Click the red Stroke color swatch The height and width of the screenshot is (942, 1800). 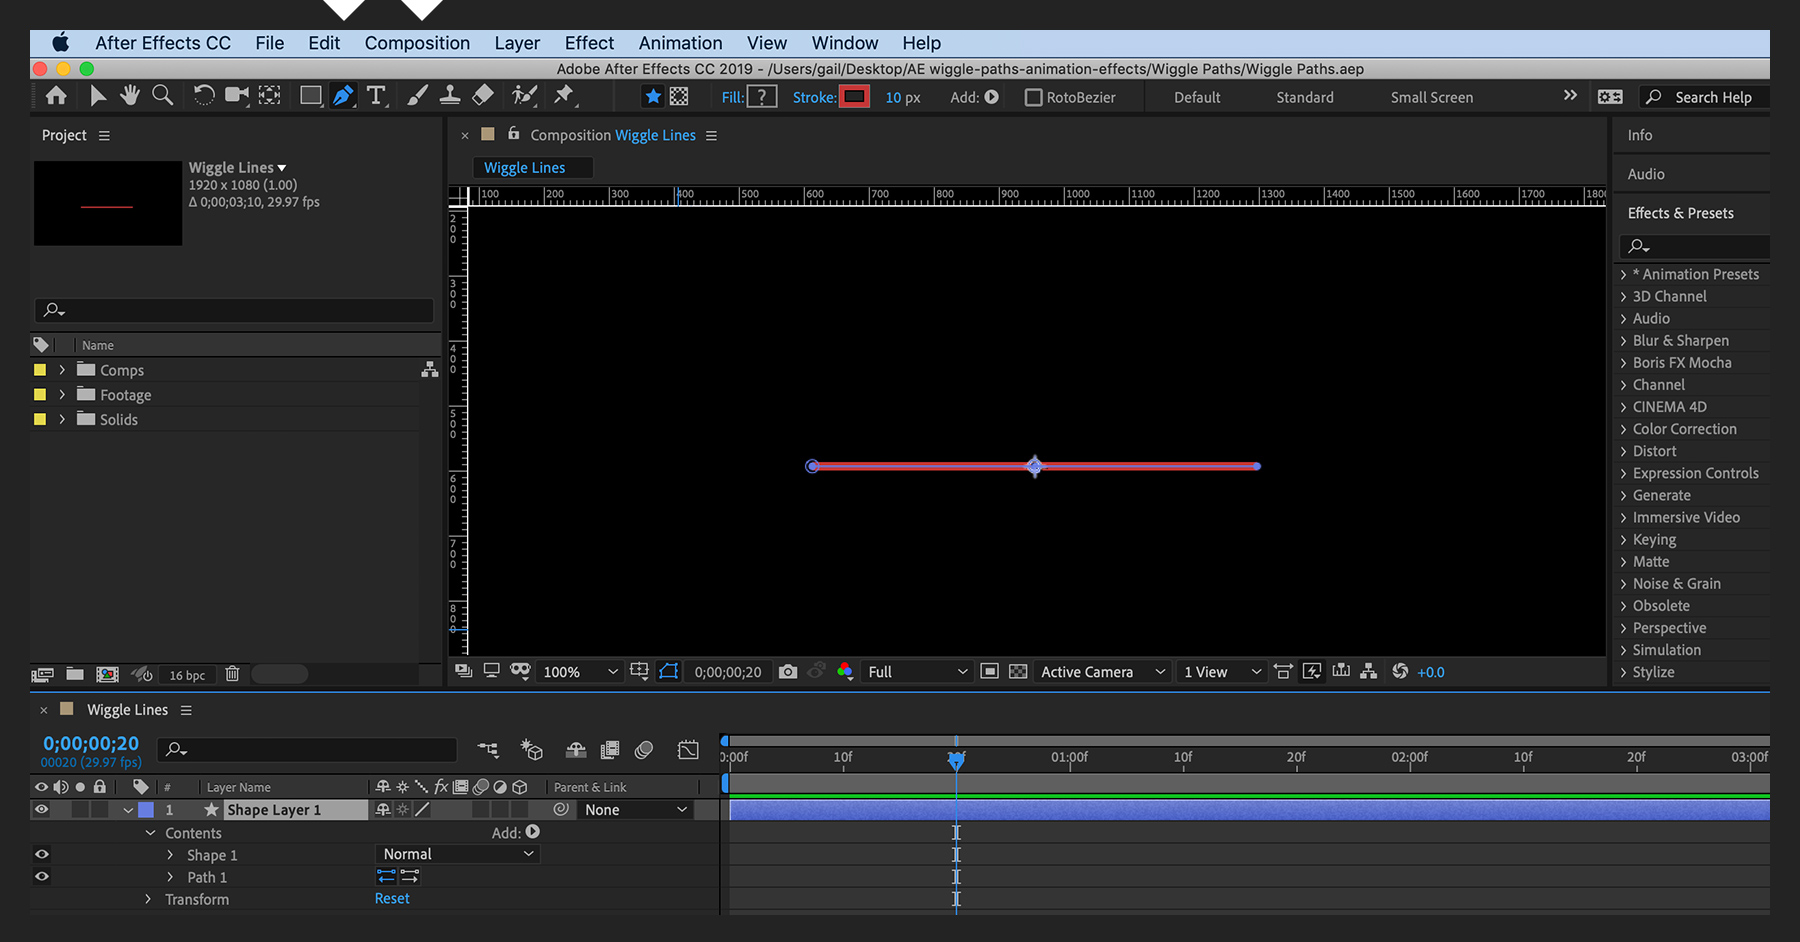click(855, 96)
